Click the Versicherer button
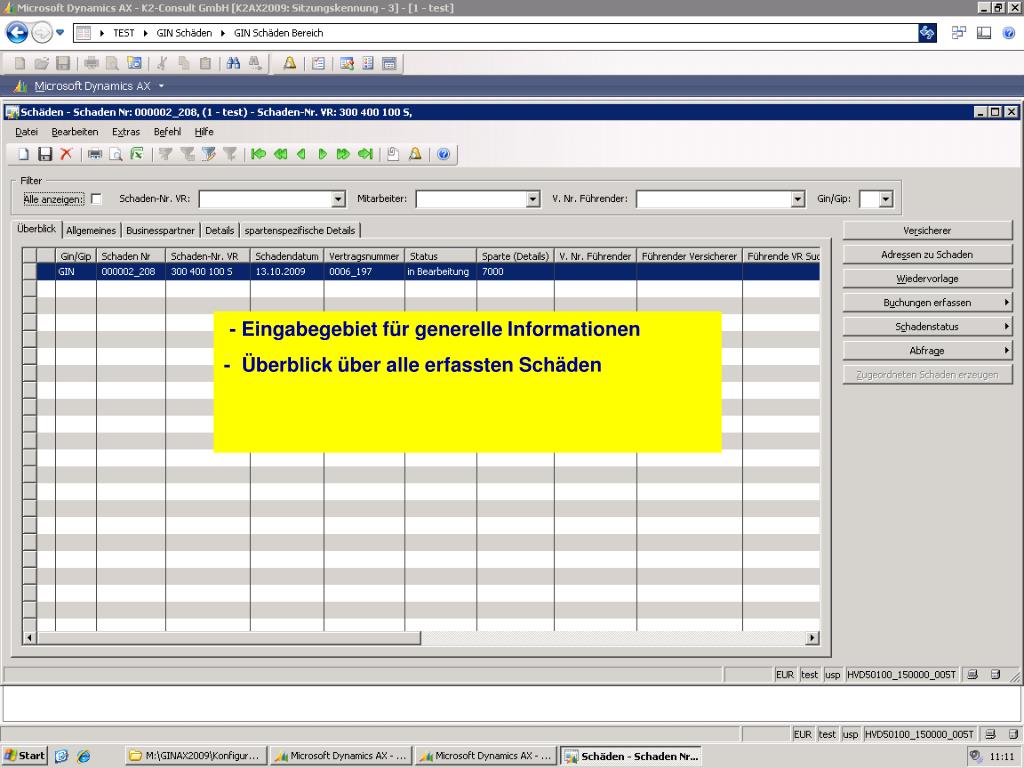Viewport: 1024px width, 768px height. click(927, 231)
